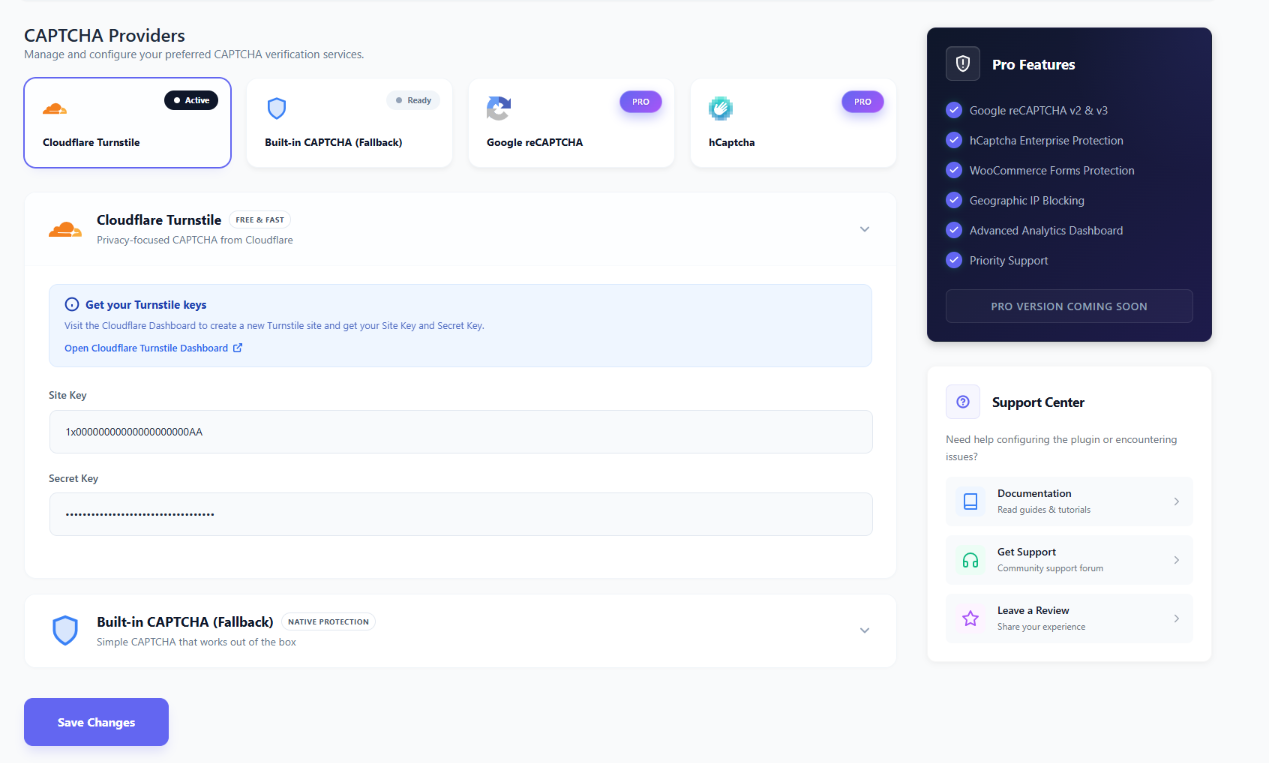Click inside the Site Key input field

click(460, 431)
